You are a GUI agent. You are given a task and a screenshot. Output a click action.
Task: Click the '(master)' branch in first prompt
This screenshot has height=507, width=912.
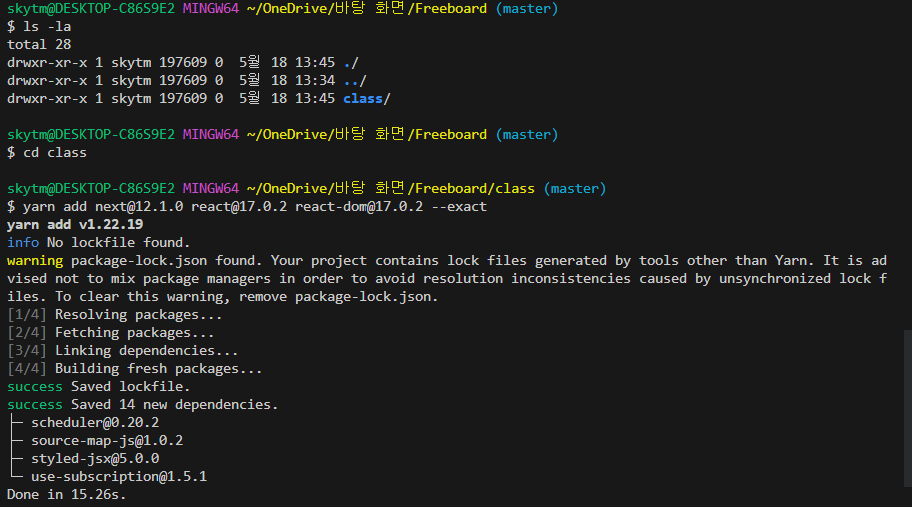(x=527, y=9)
